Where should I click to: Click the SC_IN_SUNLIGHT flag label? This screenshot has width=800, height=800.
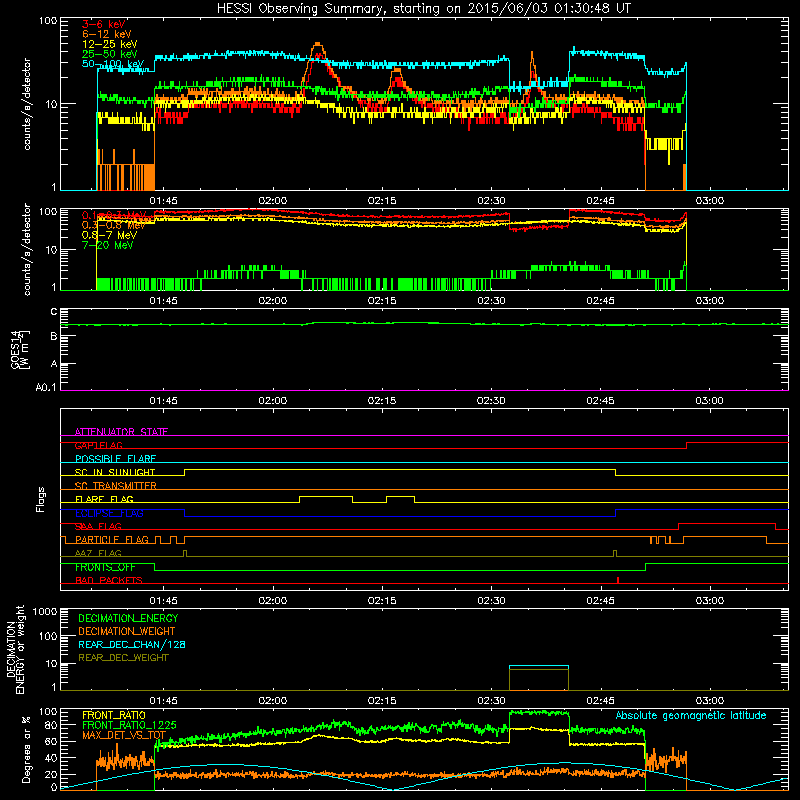tap(115, 472)
